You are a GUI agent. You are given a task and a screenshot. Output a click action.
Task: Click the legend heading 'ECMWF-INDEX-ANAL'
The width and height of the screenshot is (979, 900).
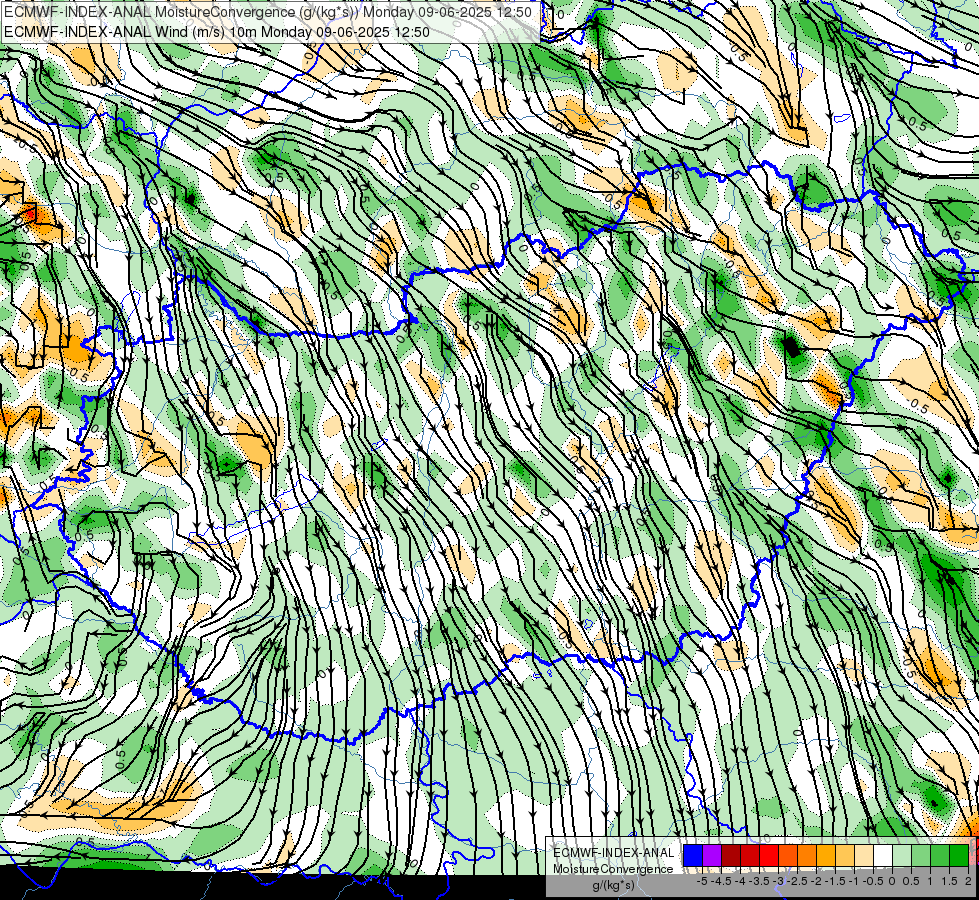(x=614, y=853)
